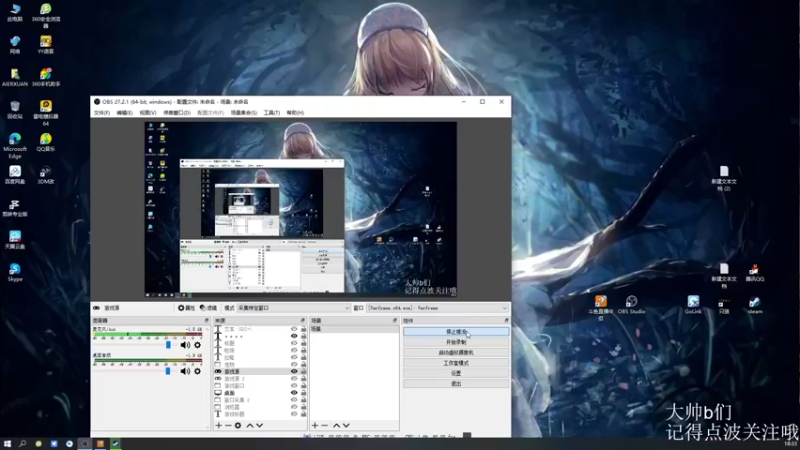Viewport: 800px width, 450px height.
Task: Open the Windows Start button
Action: tap(7, 444)
